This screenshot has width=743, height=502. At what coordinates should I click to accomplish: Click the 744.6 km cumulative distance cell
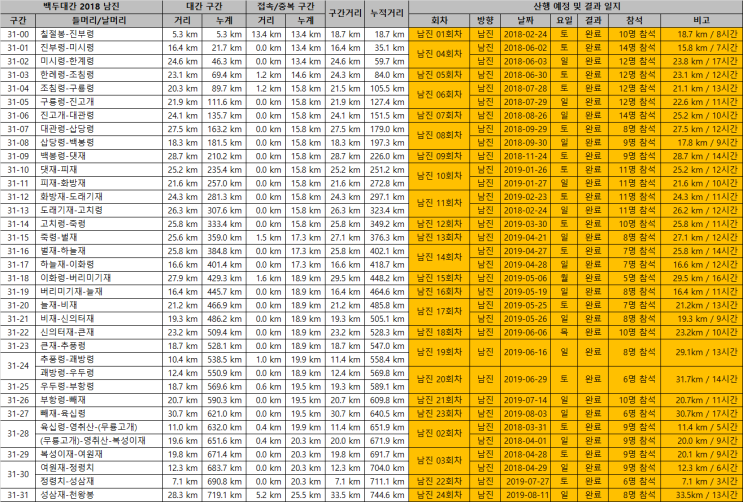point(387,495)
